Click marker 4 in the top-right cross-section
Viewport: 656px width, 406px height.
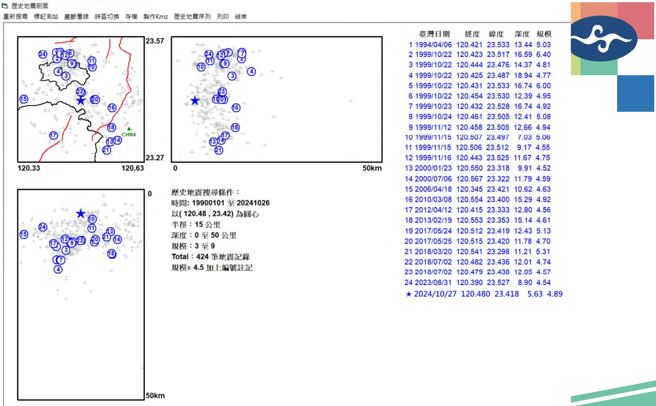point(251,72)
